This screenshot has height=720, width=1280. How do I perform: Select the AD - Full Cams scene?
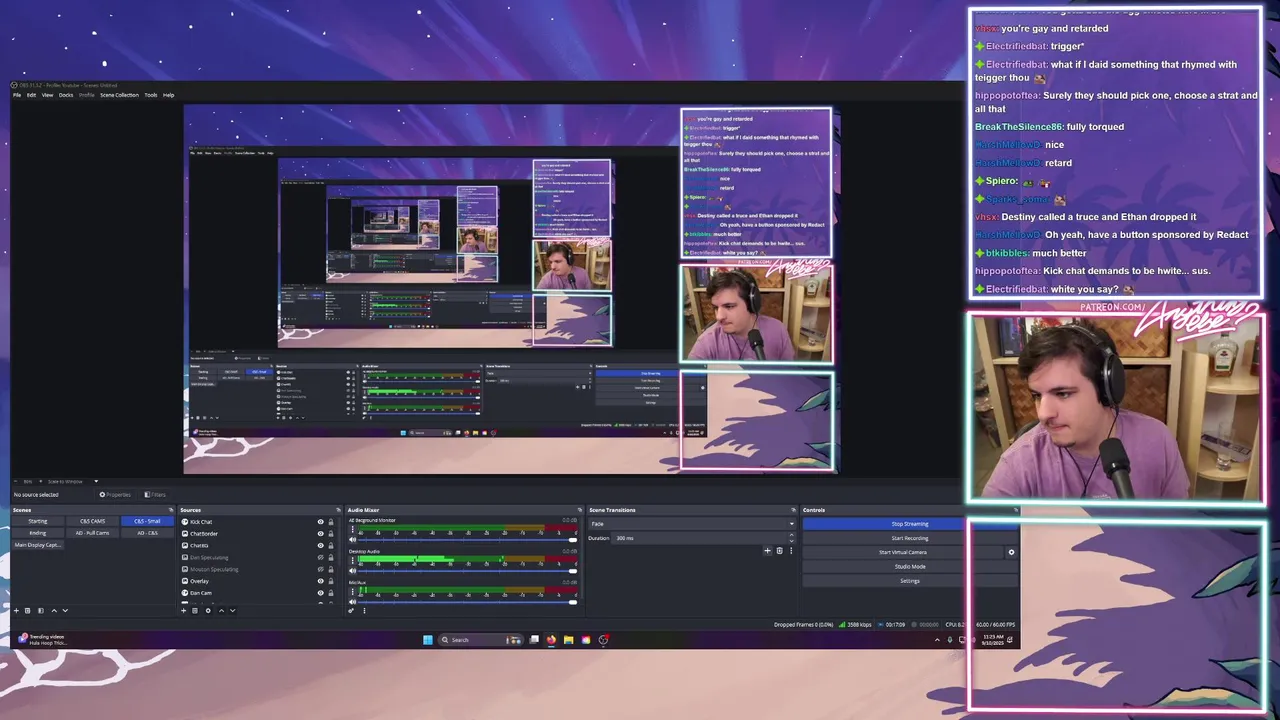click(x=92, y=533)
